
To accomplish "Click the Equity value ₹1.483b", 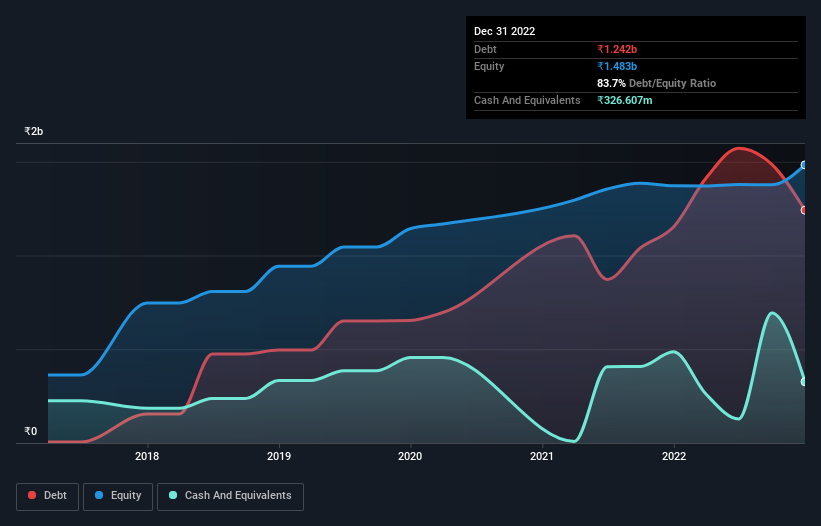I will (617, 66).
